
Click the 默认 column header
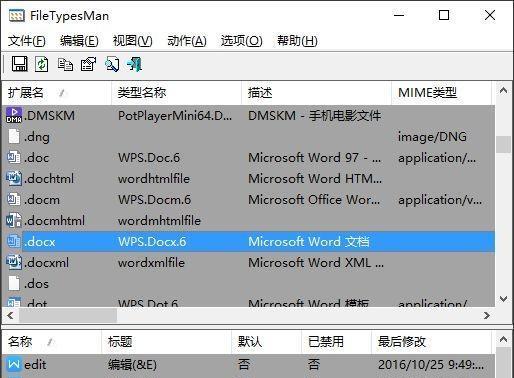tap(266, 342)
